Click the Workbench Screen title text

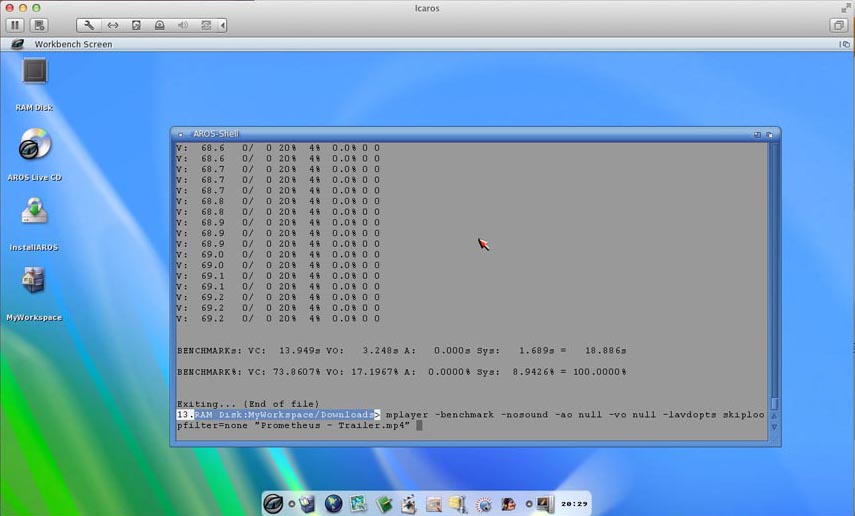74,44
